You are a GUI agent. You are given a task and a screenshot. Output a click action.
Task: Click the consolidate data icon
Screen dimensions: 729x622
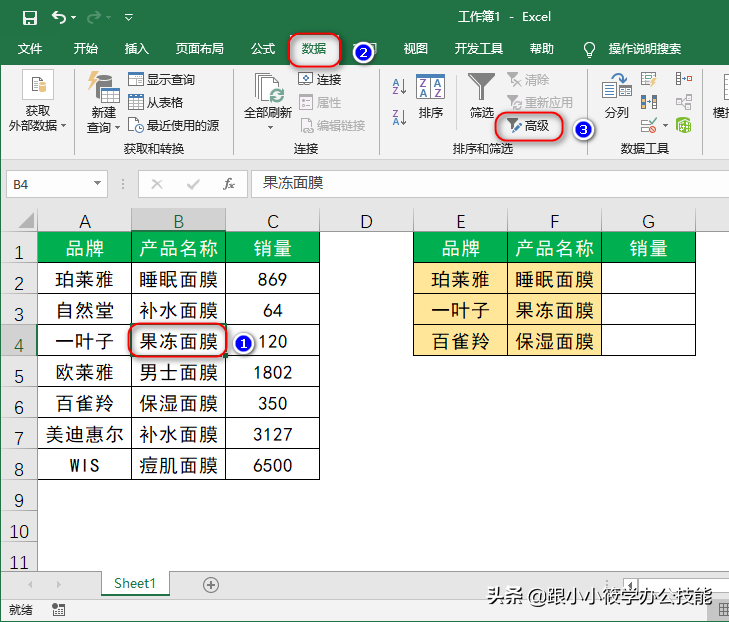pyautogui.click(x=683, y=79)
